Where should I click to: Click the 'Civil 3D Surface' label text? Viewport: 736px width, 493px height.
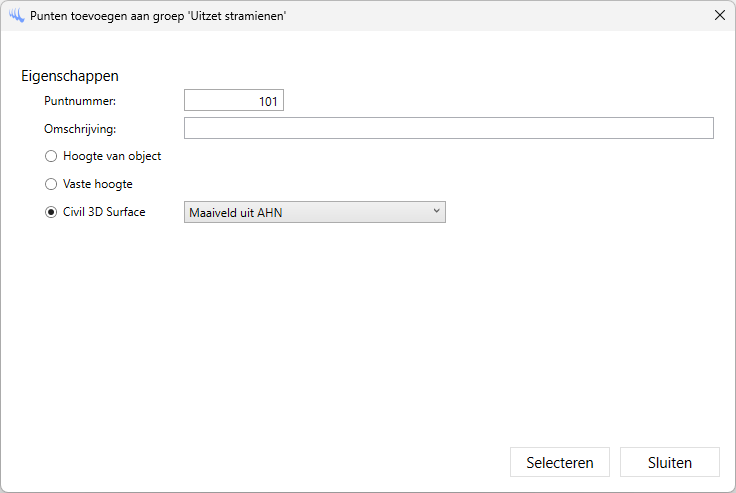point(104,212)
